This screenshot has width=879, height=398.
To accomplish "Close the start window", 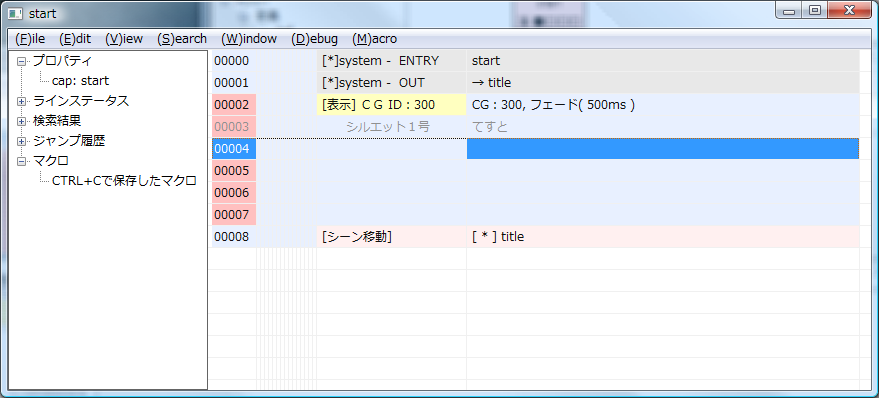I will (x=849, y=11).
